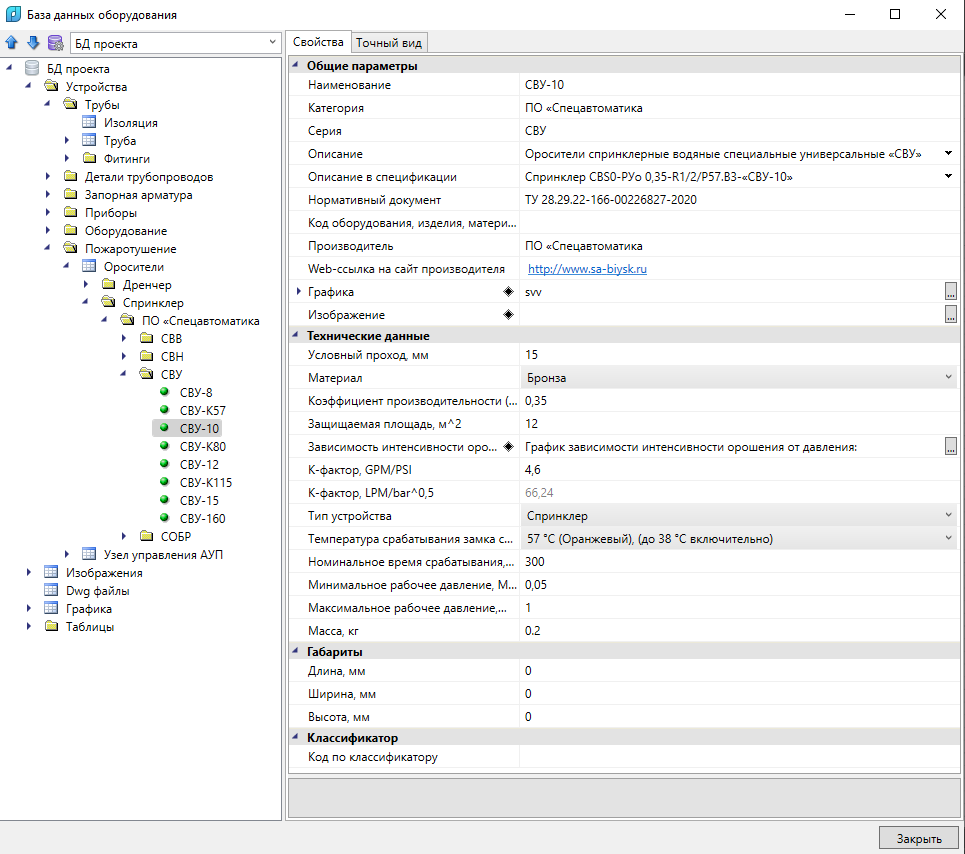Screen dimensions: 965x854
Task: Click the Dwg файлы table icon
Action: (x=51, y=590)
